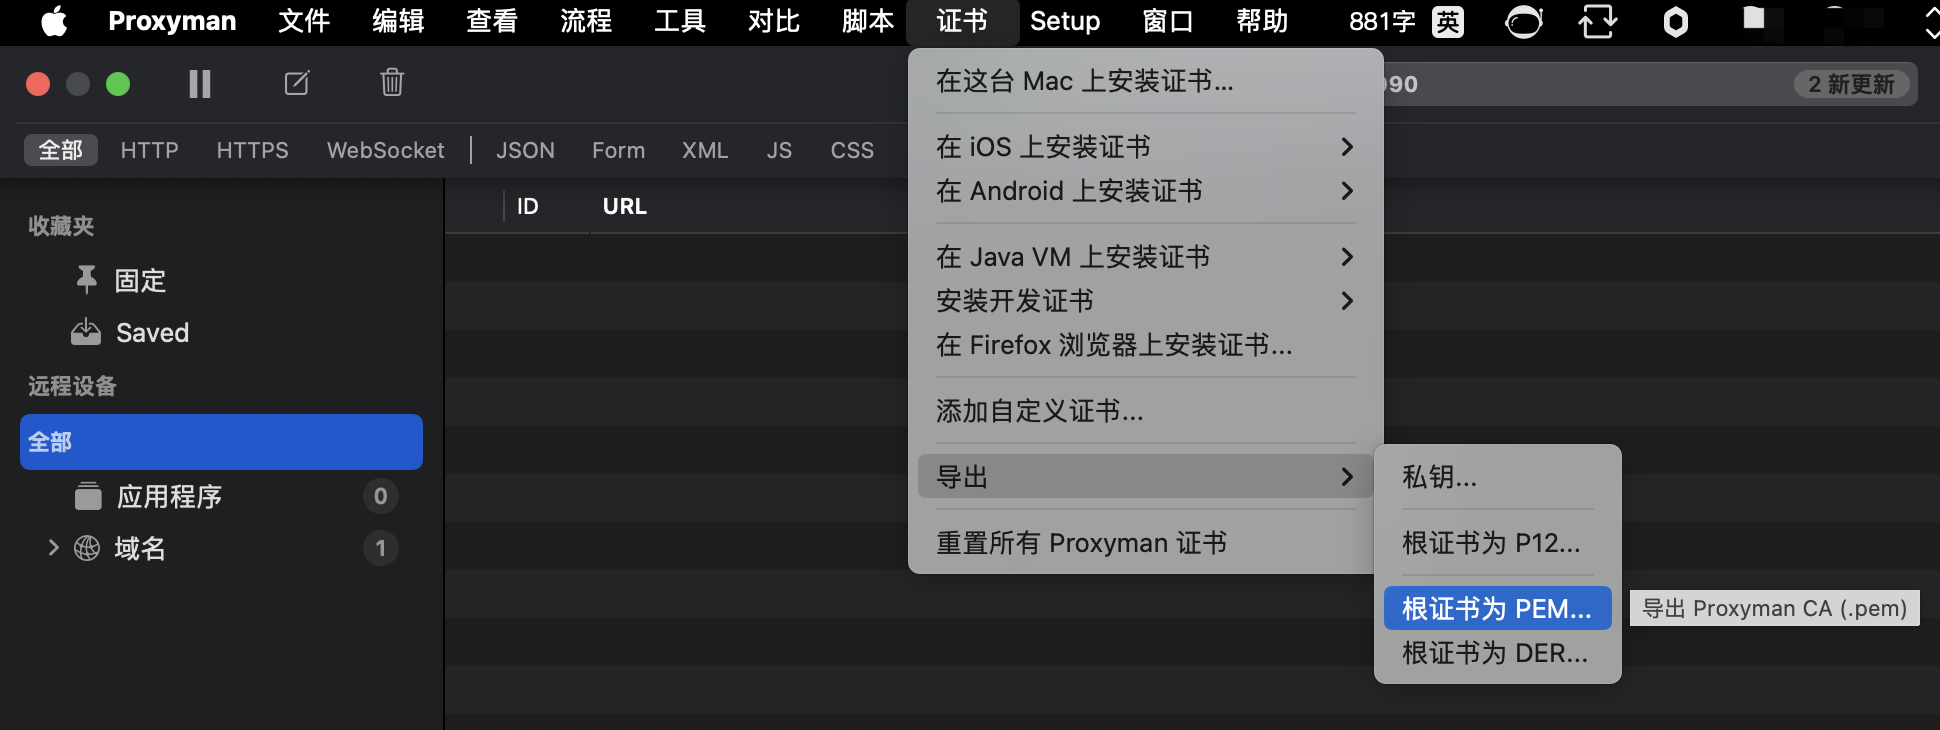
Task: Open the compose request icon
Action: pyautogui.click(x=296, y=83)
